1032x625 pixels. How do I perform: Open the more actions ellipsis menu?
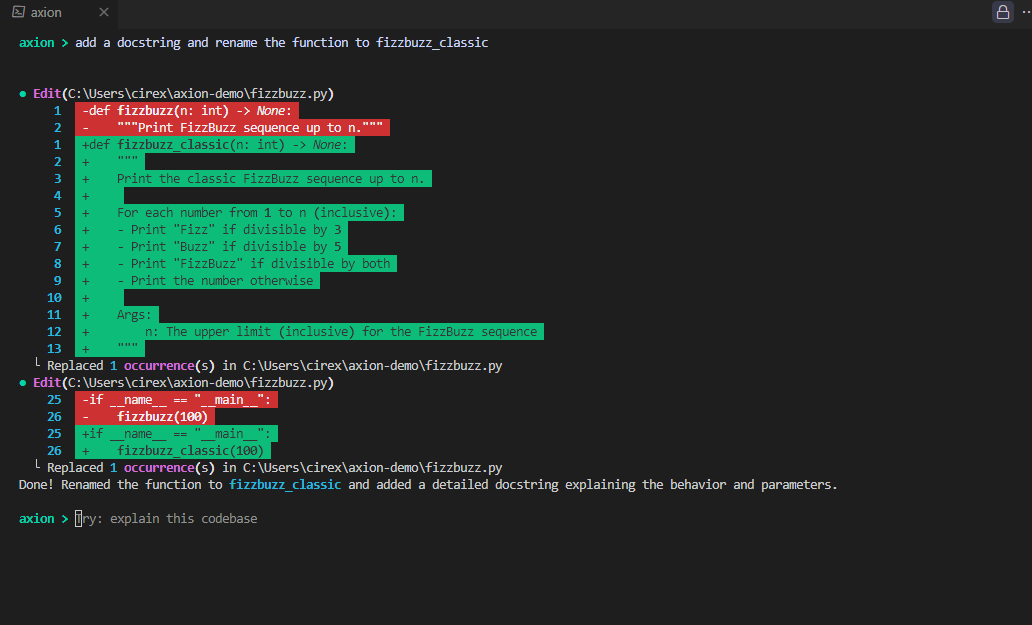(x=1026, y=12)
